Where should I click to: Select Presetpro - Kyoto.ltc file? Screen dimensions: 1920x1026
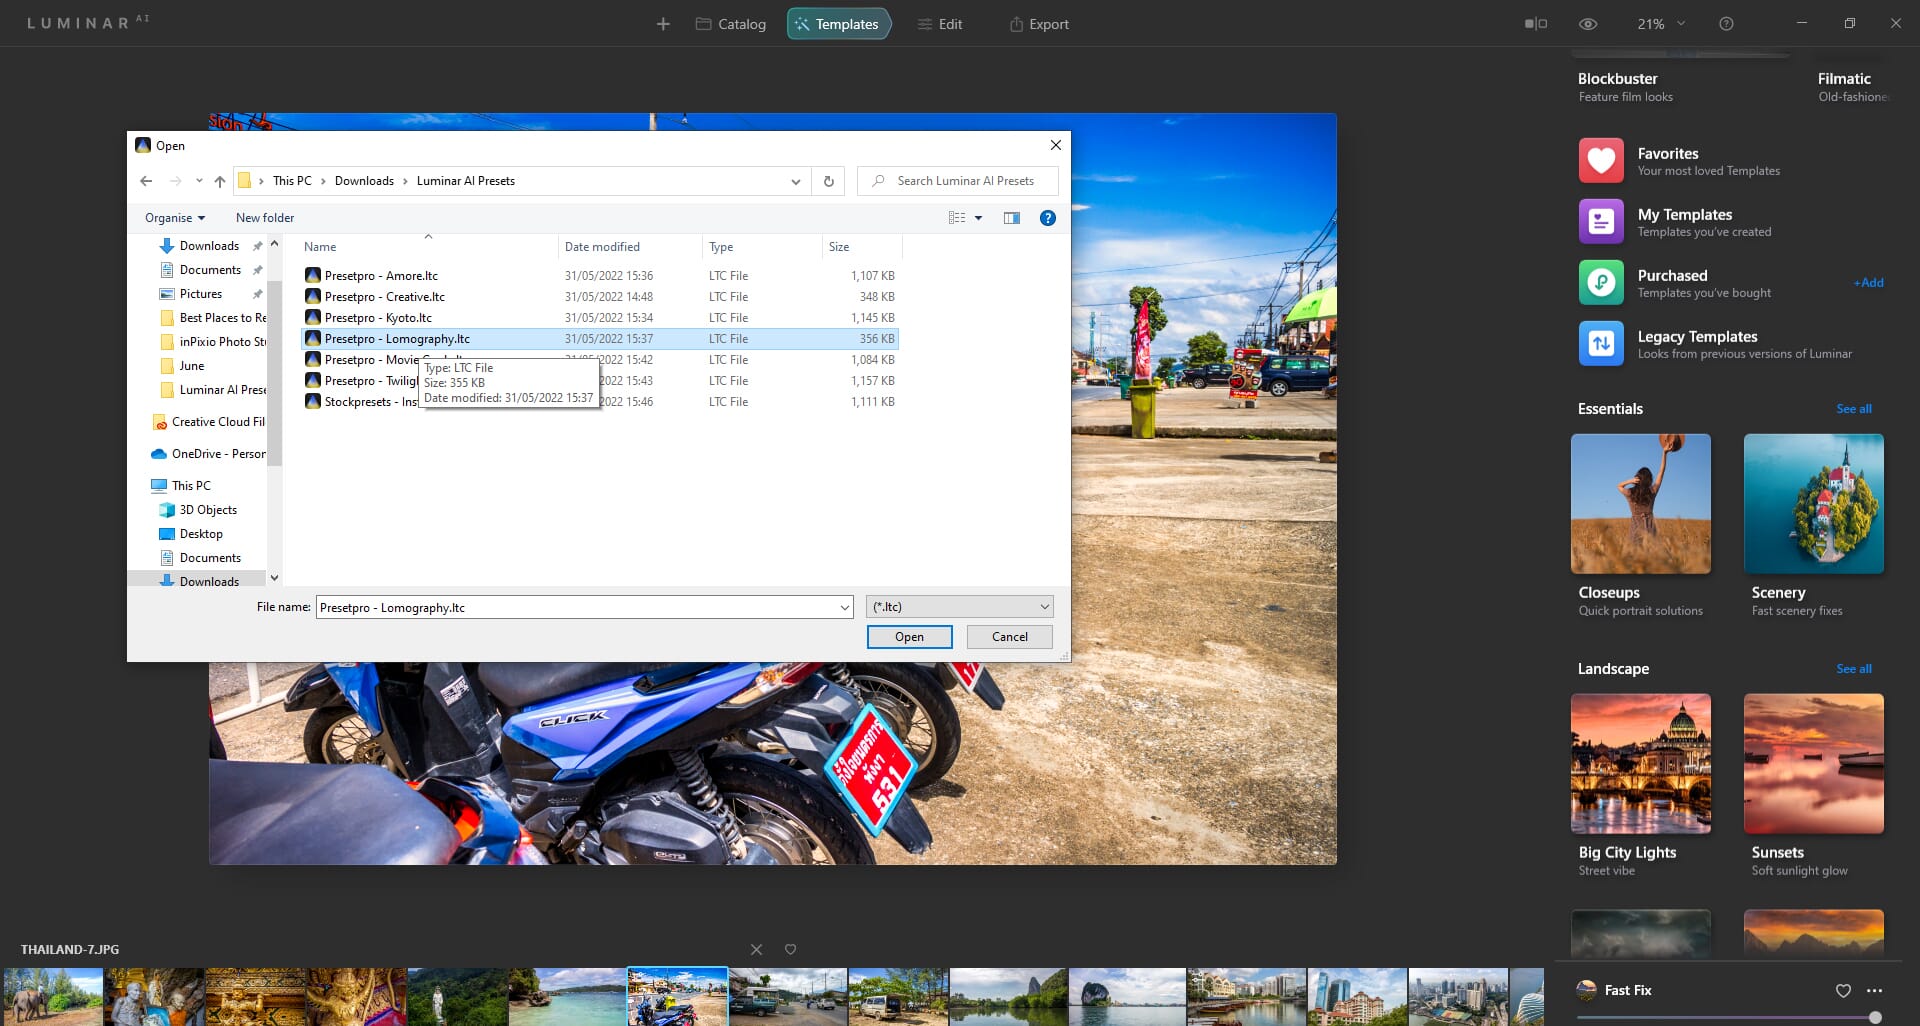click(600, 318)
